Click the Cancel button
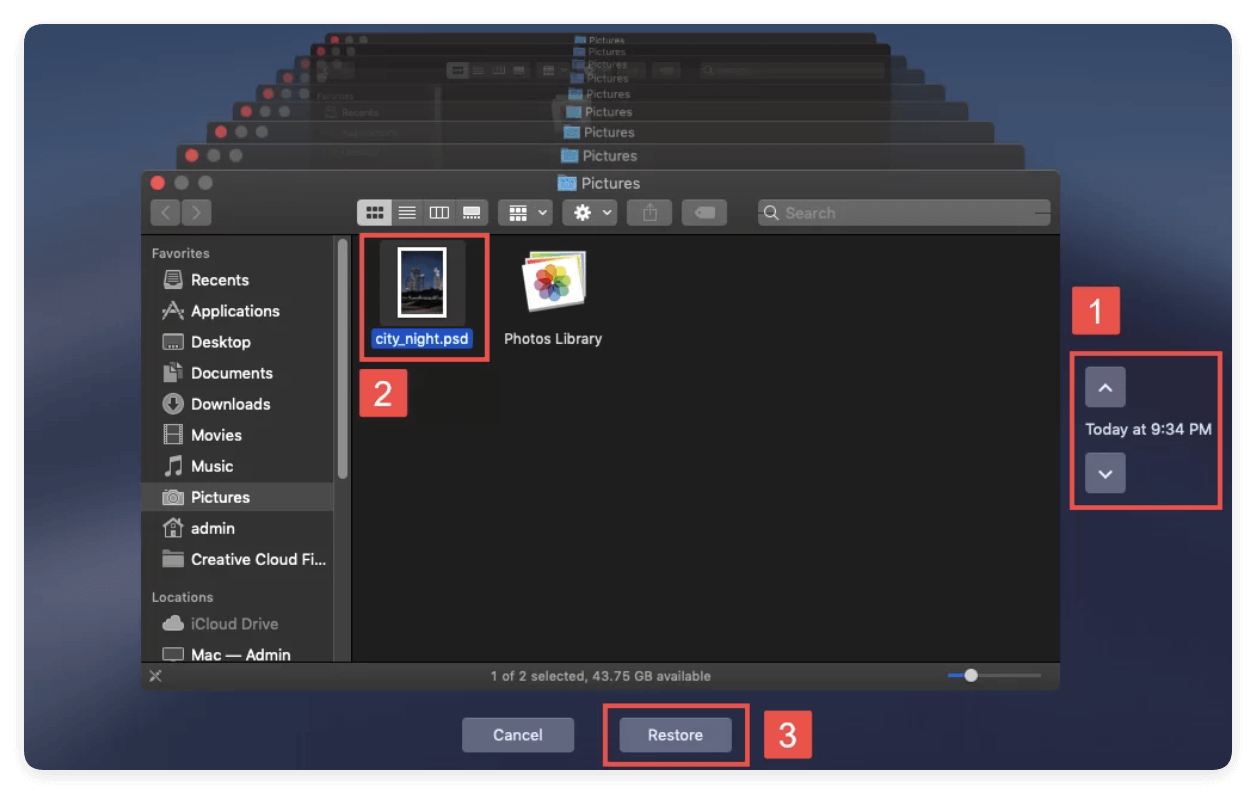1256x794 pixels. [518, 735]
